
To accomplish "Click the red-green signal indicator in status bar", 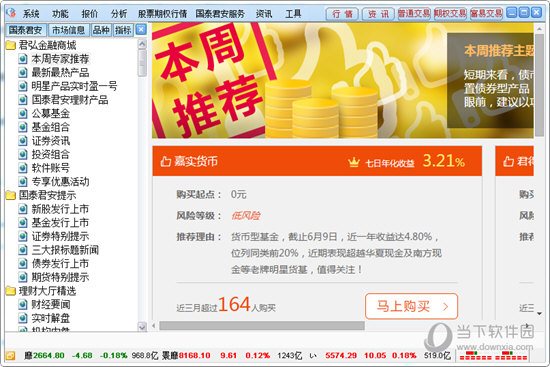I will tap(494, 355).
